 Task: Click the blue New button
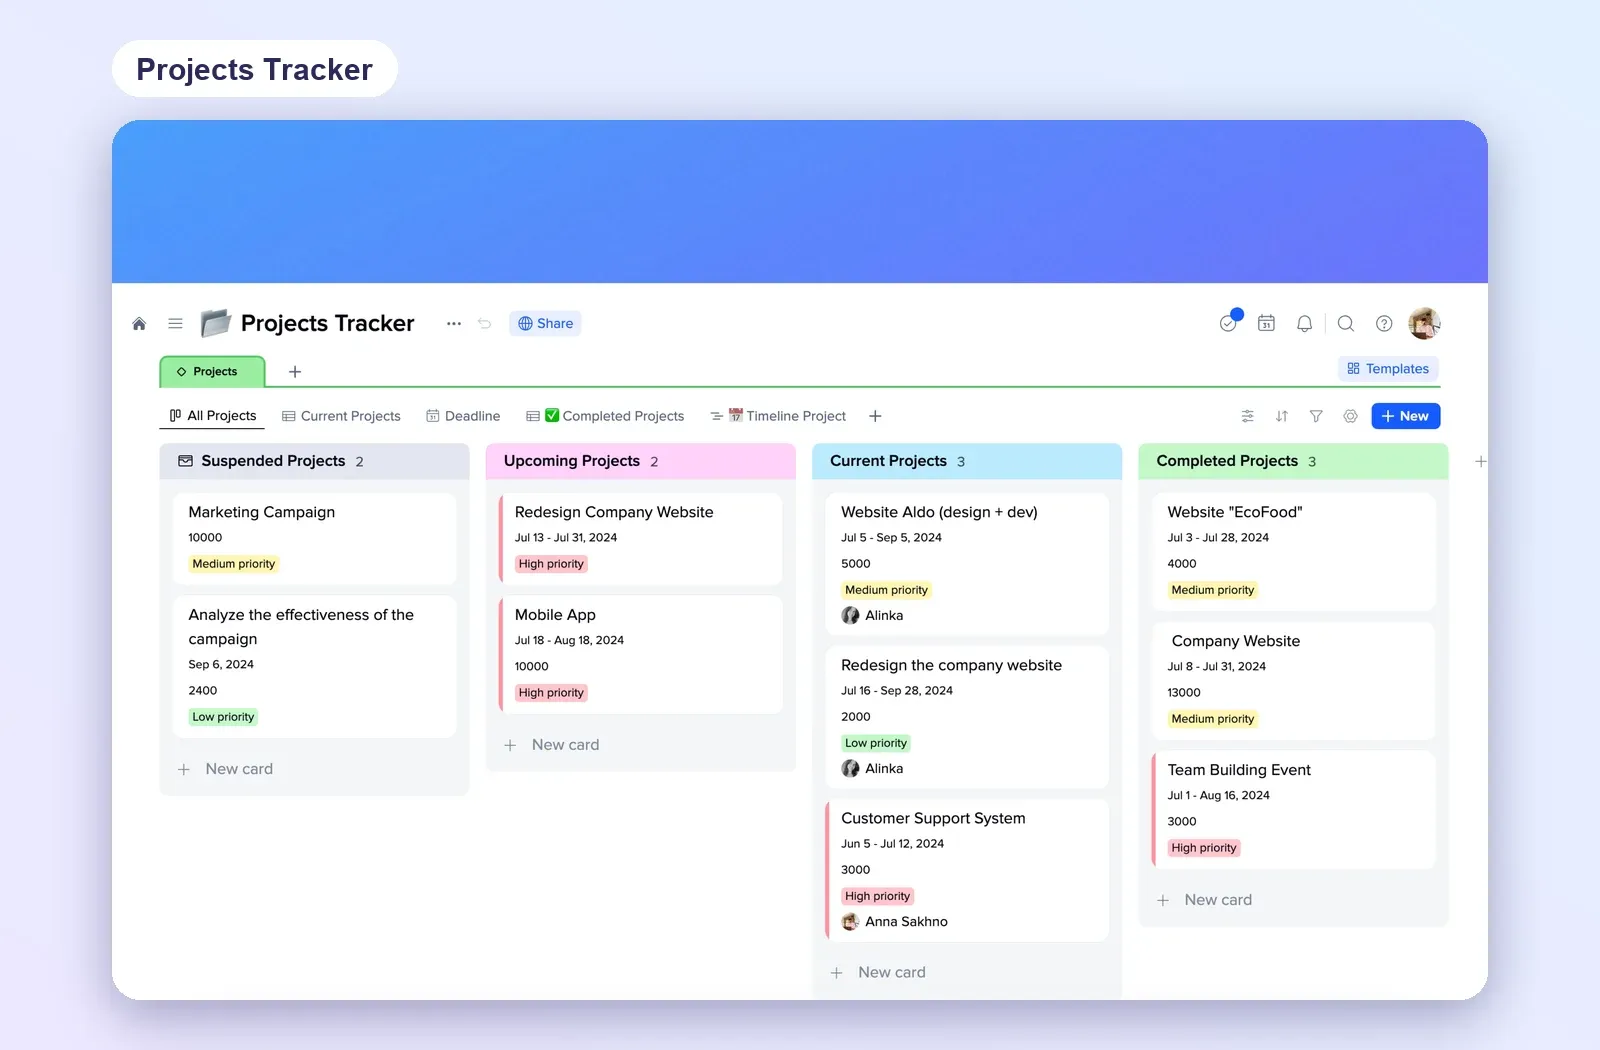point(1405,416)
